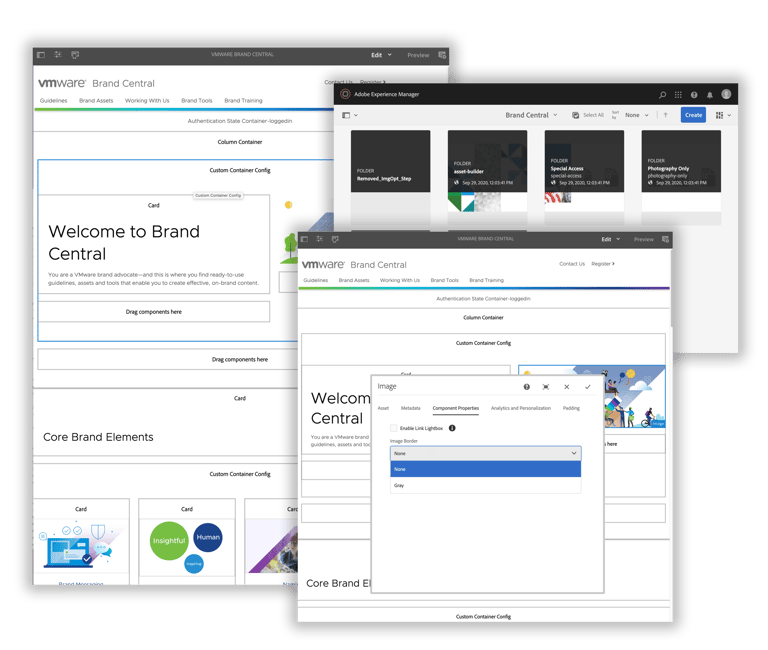This screenshot has height=650, width=768.
Task: Open help icon in AEM header
Action: pyautogui.click(x=694, y=95)
